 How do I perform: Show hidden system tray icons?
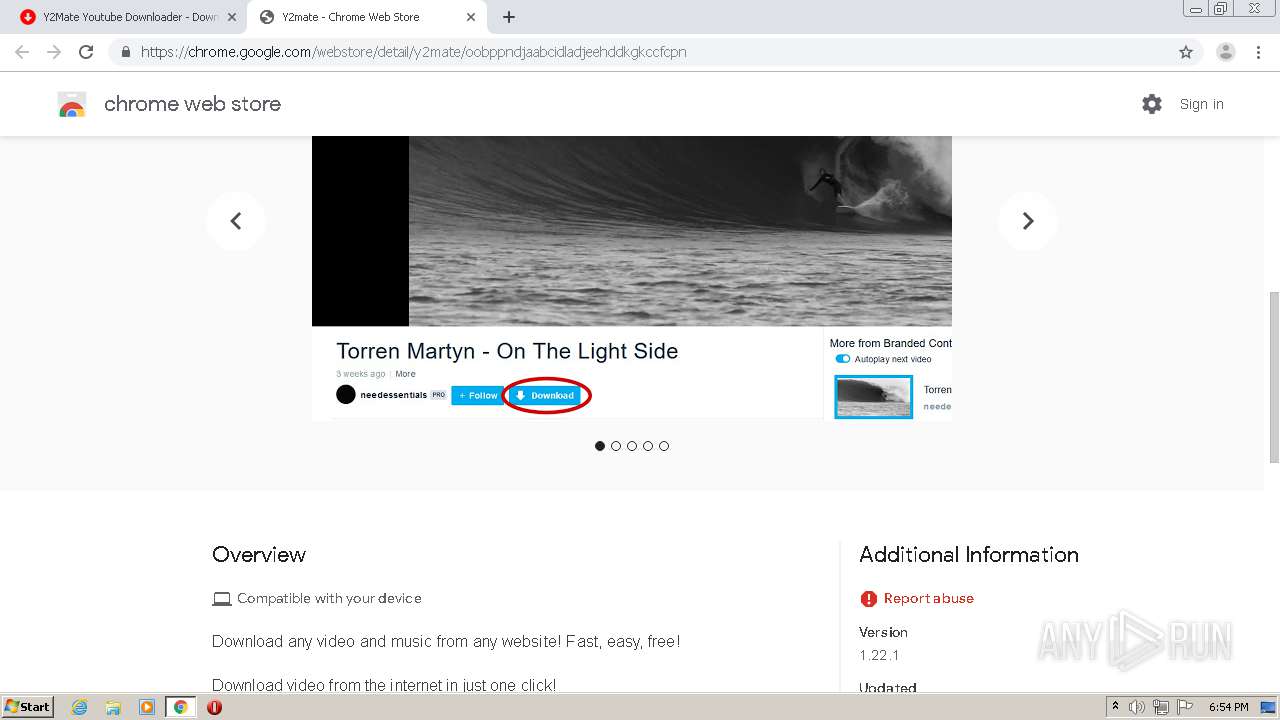coord(1115,707)
